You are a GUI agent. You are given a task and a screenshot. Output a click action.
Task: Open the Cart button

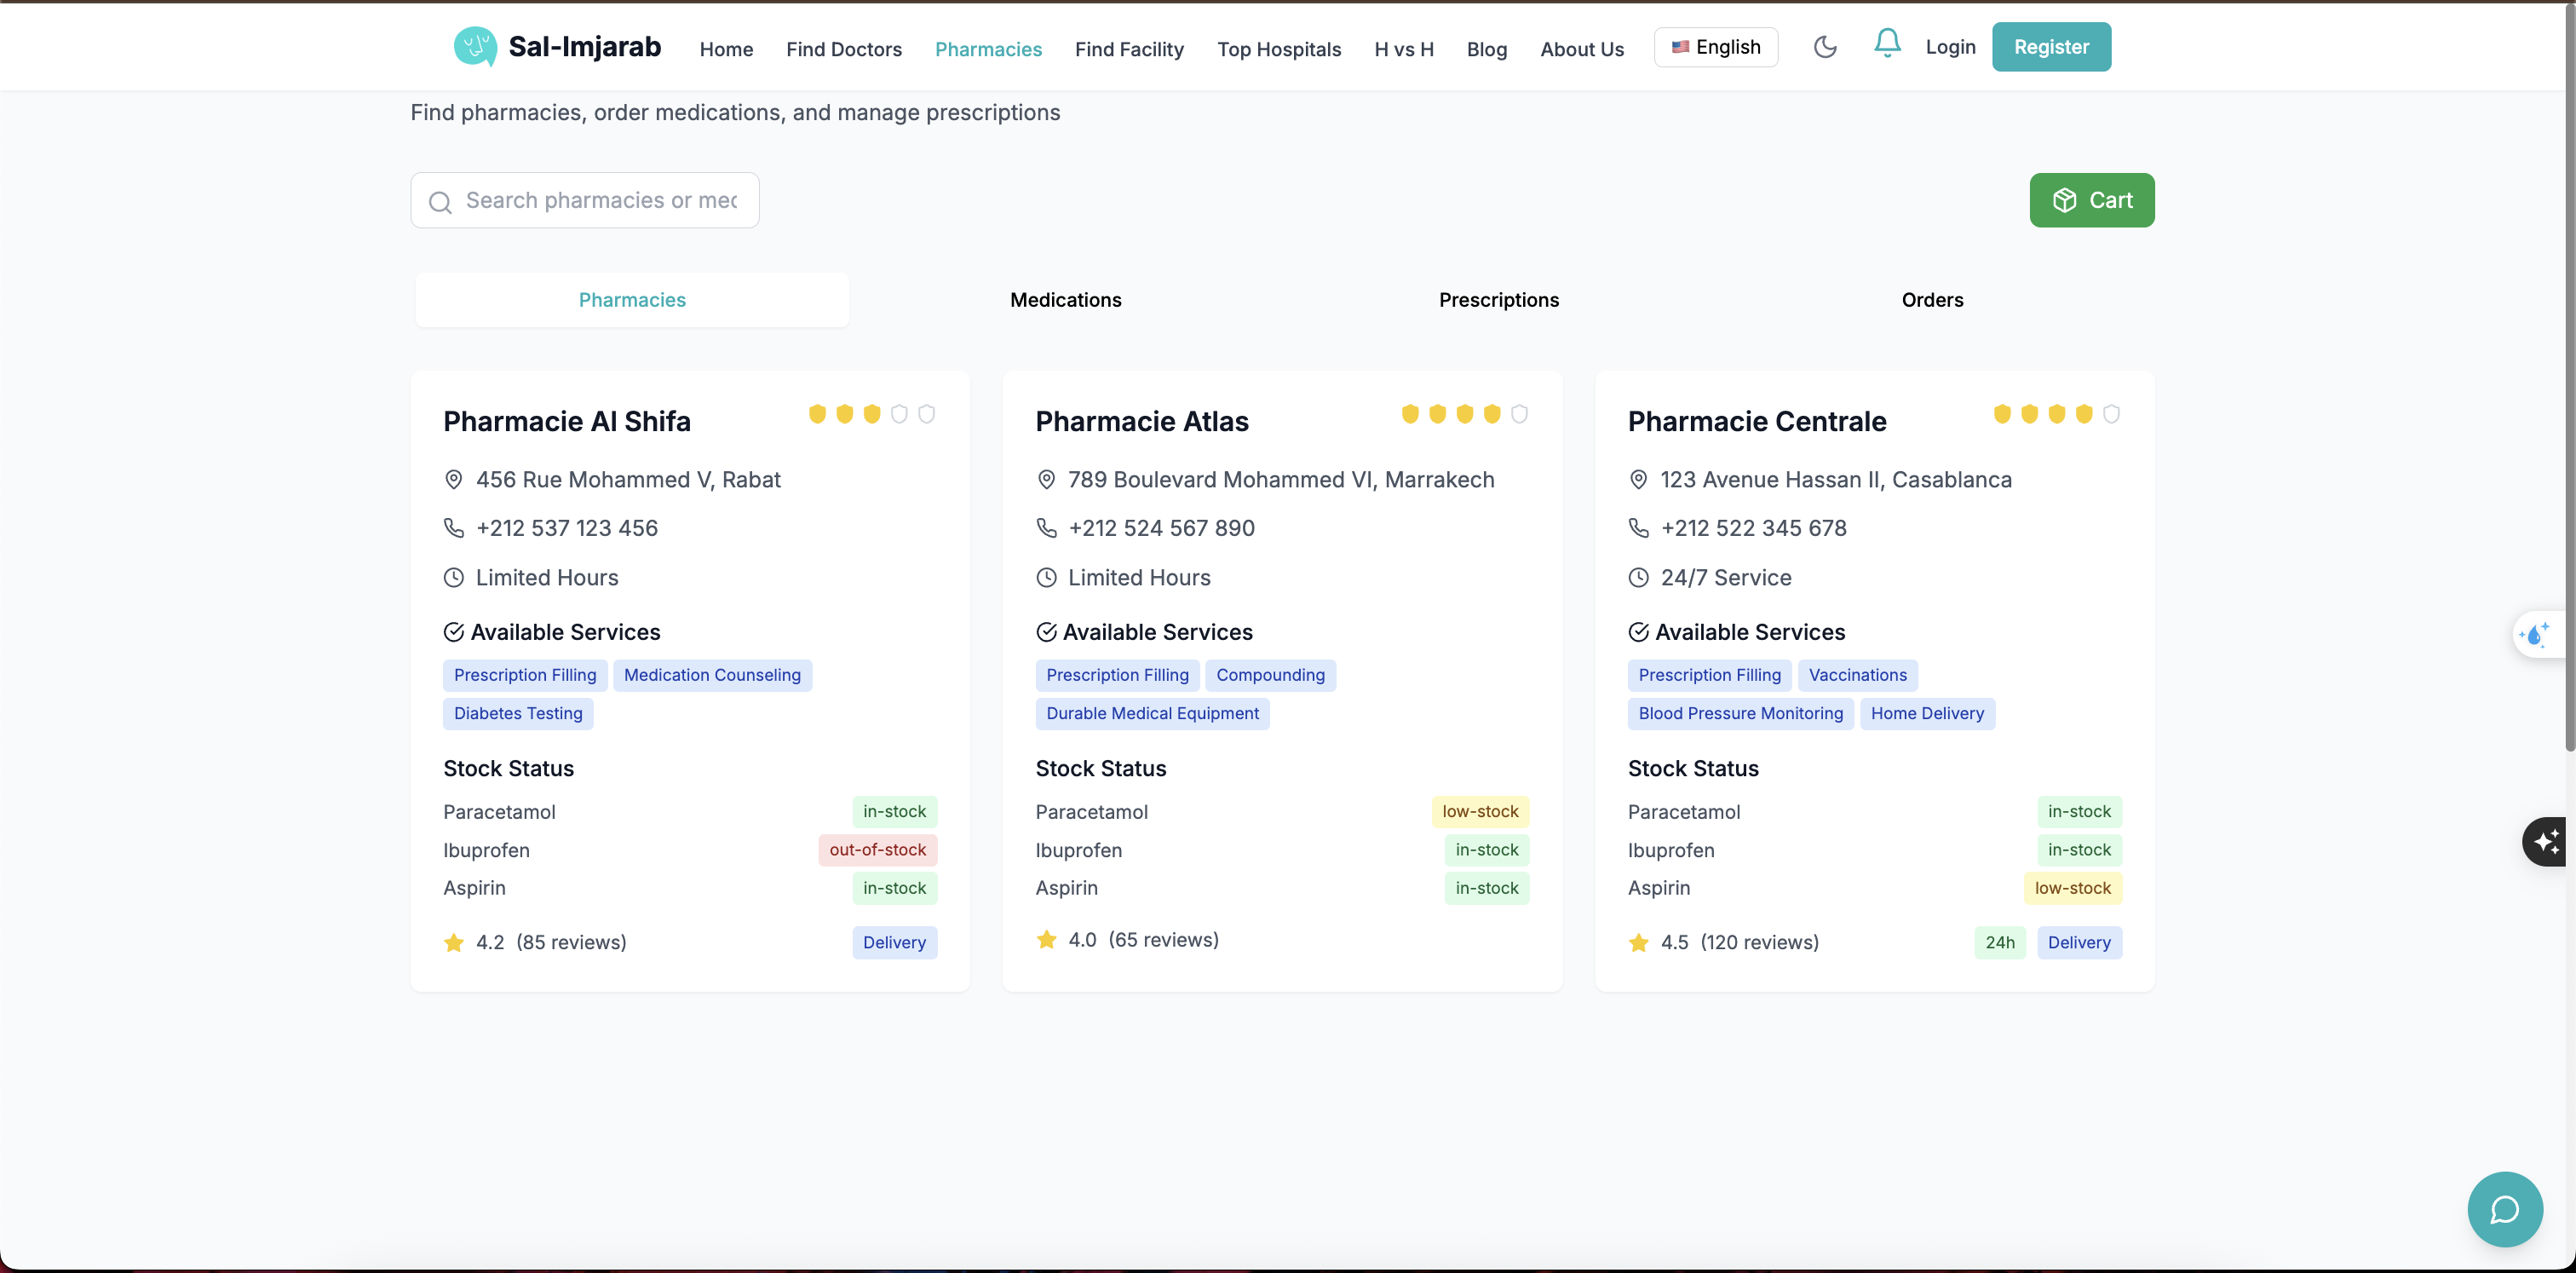(x=2091, y=200)
